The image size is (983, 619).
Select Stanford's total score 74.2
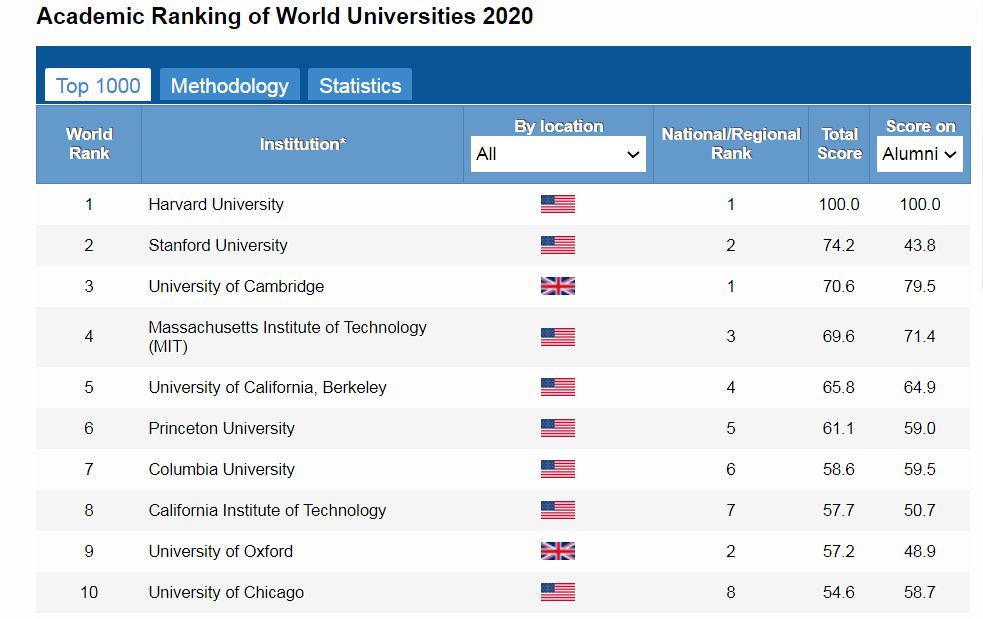coord(839,245)
